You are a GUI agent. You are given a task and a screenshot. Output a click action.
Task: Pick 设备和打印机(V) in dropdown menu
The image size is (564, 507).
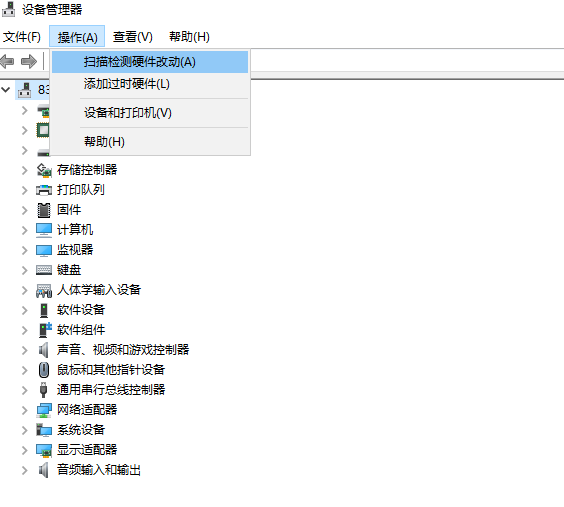click(x=150, y=113)
